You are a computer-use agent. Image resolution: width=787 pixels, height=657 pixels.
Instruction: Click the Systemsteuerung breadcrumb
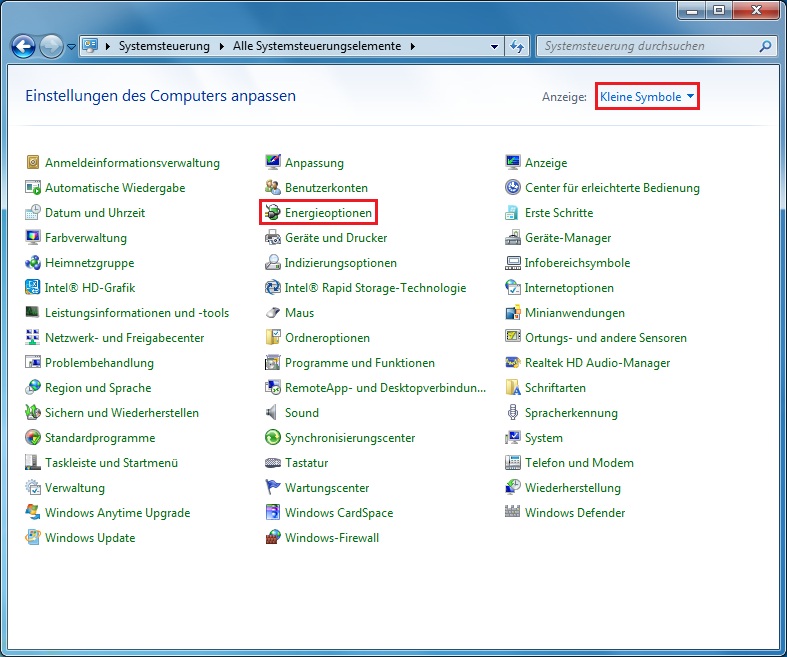[164, 46]
